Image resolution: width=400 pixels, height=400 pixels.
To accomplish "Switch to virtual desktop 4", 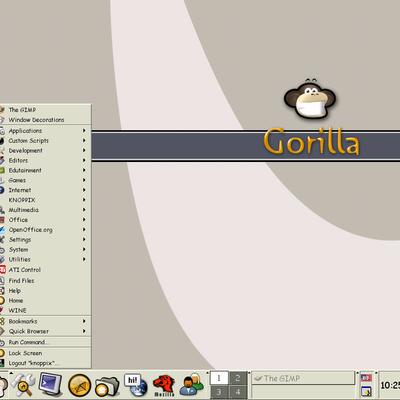I will pyautogui.click(x=238, y=392).
